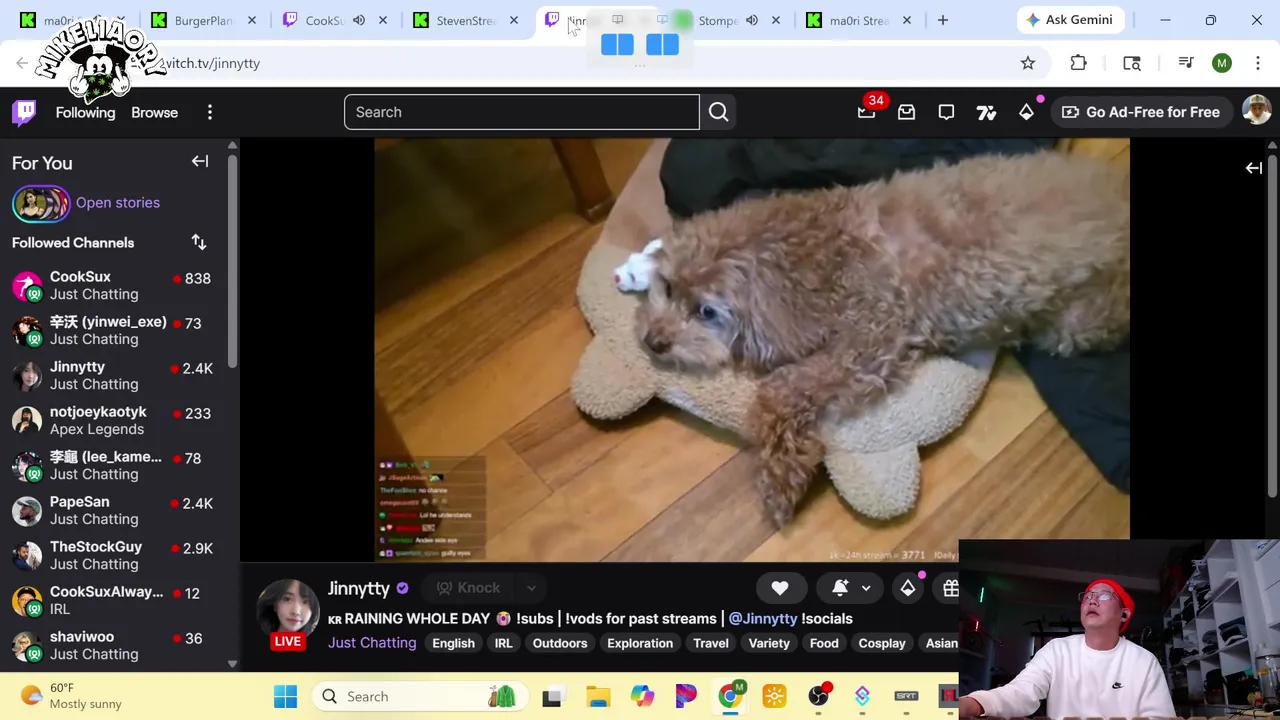Screen dimensions: 1280x720
Task: Open the notjoeykaotyk channel in the sidebar
Action: coord(118,420)
